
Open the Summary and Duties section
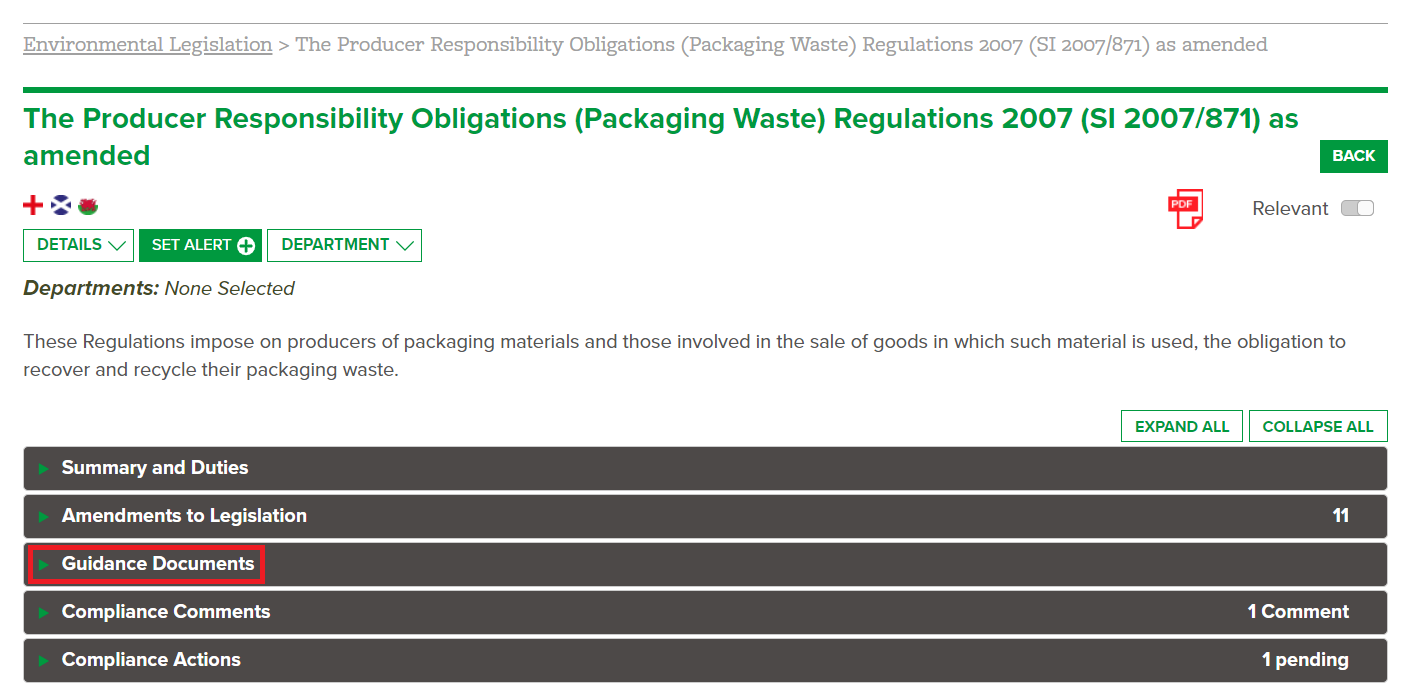705,468
